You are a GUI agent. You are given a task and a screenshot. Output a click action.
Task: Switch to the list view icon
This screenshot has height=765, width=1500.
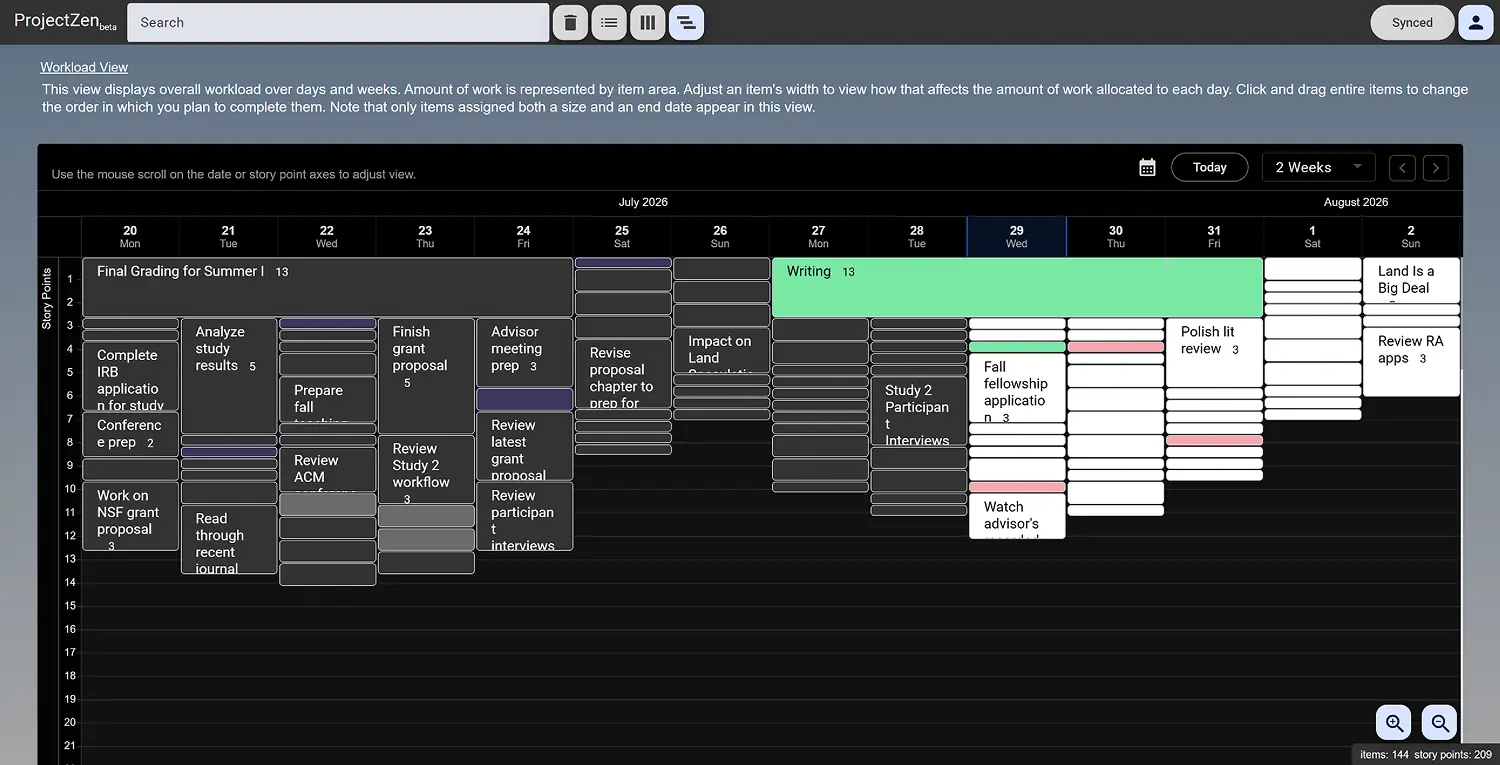pyautogui.click(x=609, y=22)
